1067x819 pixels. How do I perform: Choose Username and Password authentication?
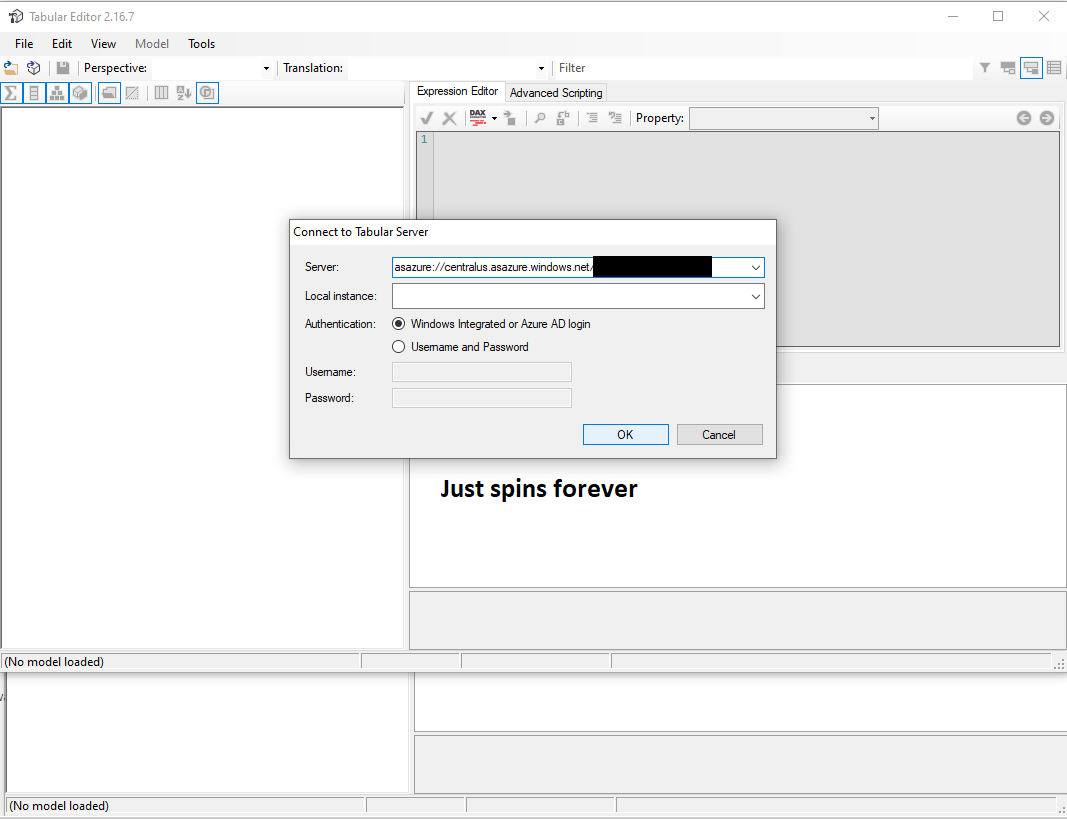[x=399, y=346]
